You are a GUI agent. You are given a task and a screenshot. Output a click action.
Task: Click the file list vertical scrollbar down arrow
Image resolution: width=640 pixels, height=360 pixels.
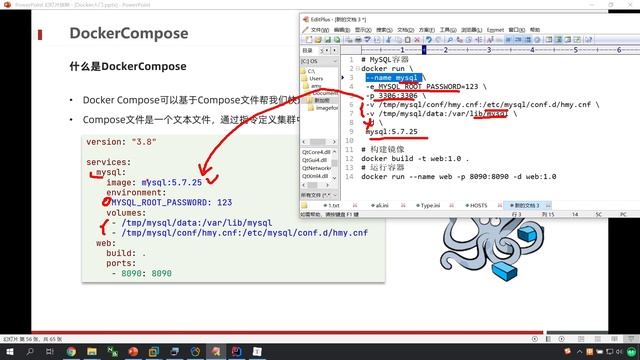[334, 178]
